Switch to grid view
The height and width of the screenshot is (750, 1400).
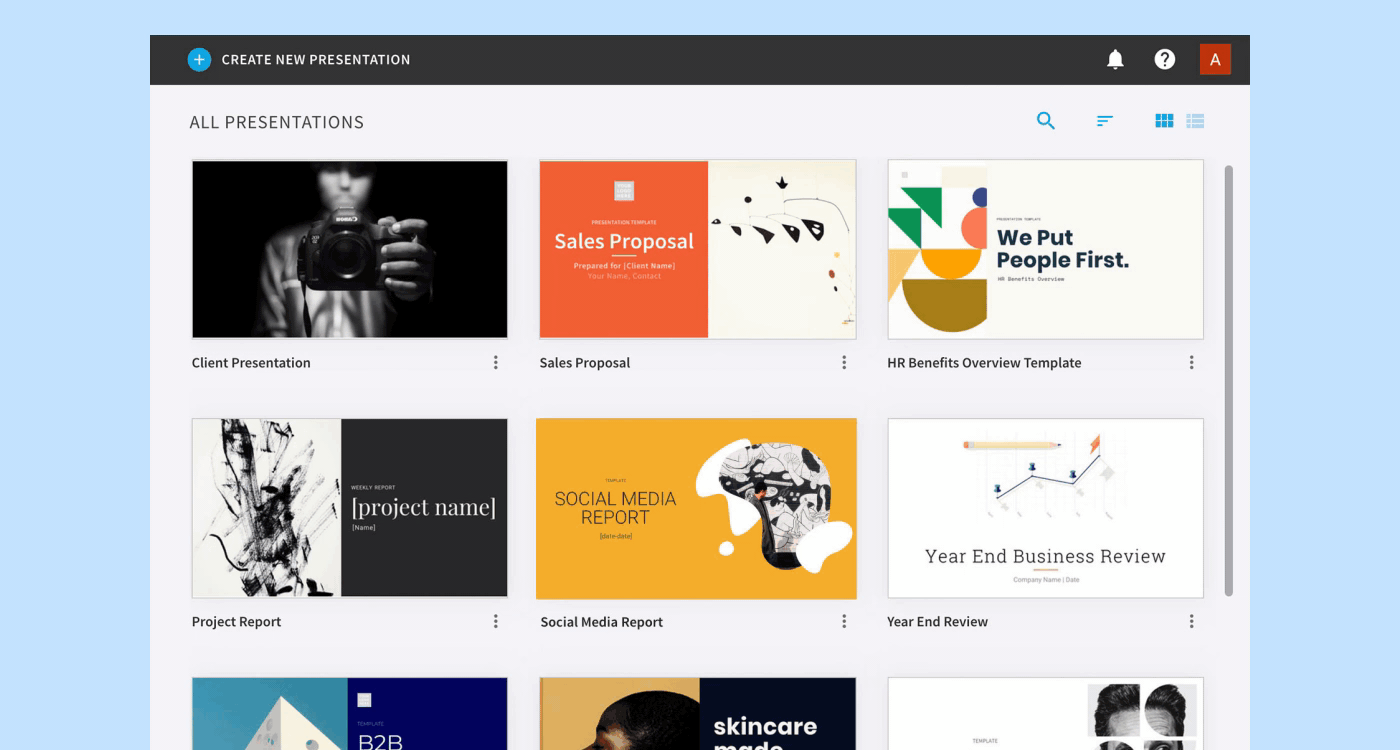[1164, 121]
